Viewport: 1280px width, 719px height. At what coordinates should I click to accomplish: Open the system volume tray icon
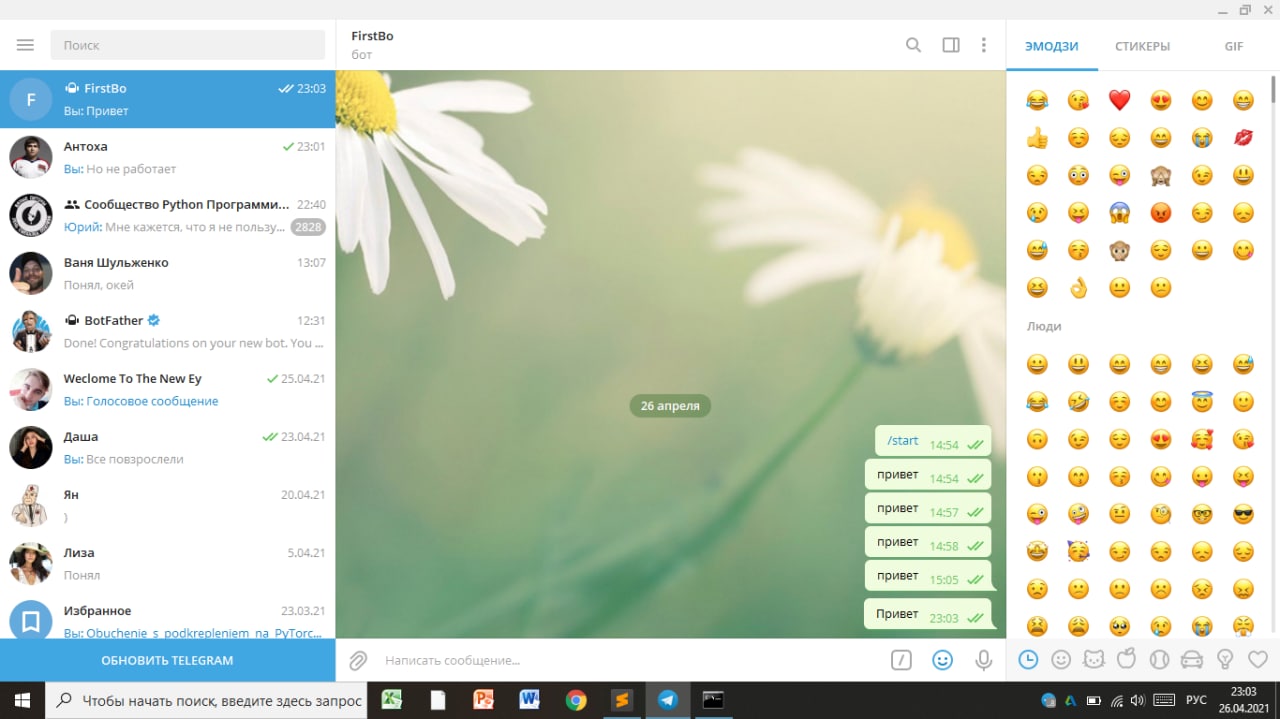point(1139,701)
